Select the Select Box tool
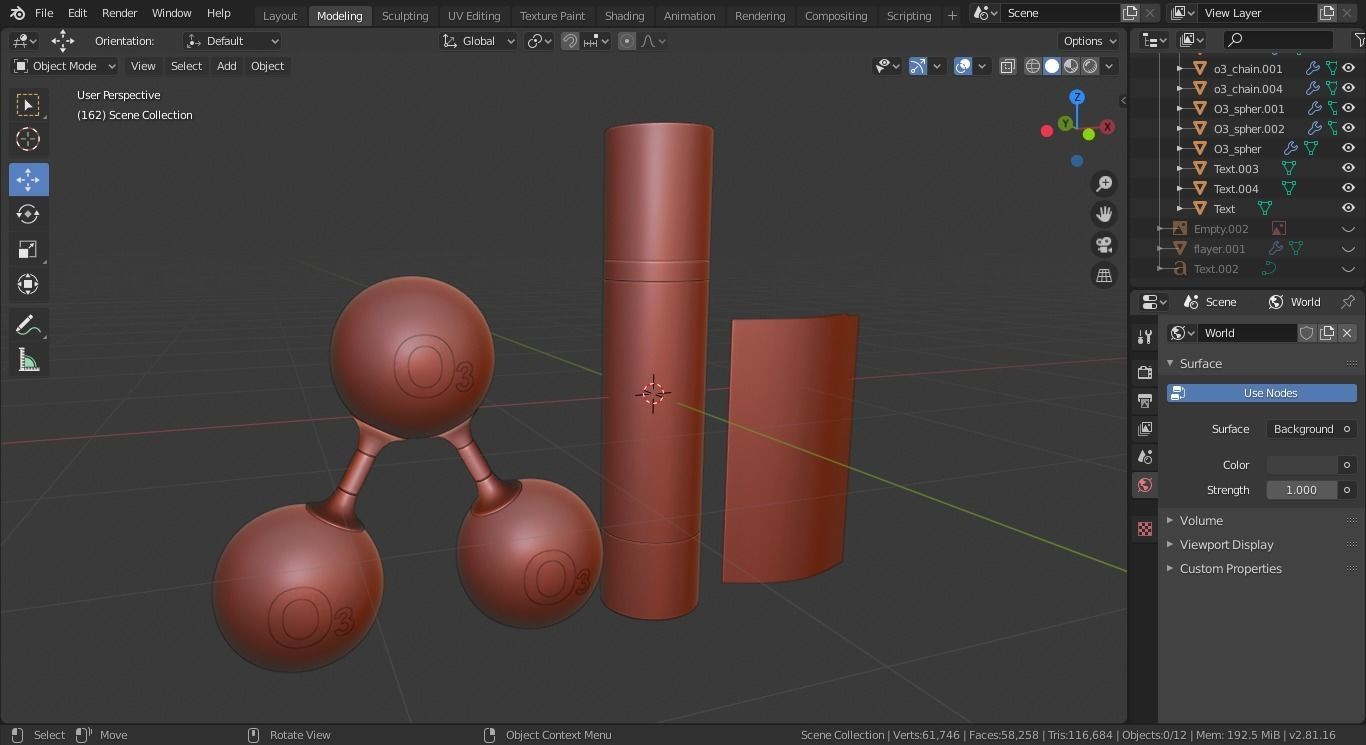 coord(28,105)
